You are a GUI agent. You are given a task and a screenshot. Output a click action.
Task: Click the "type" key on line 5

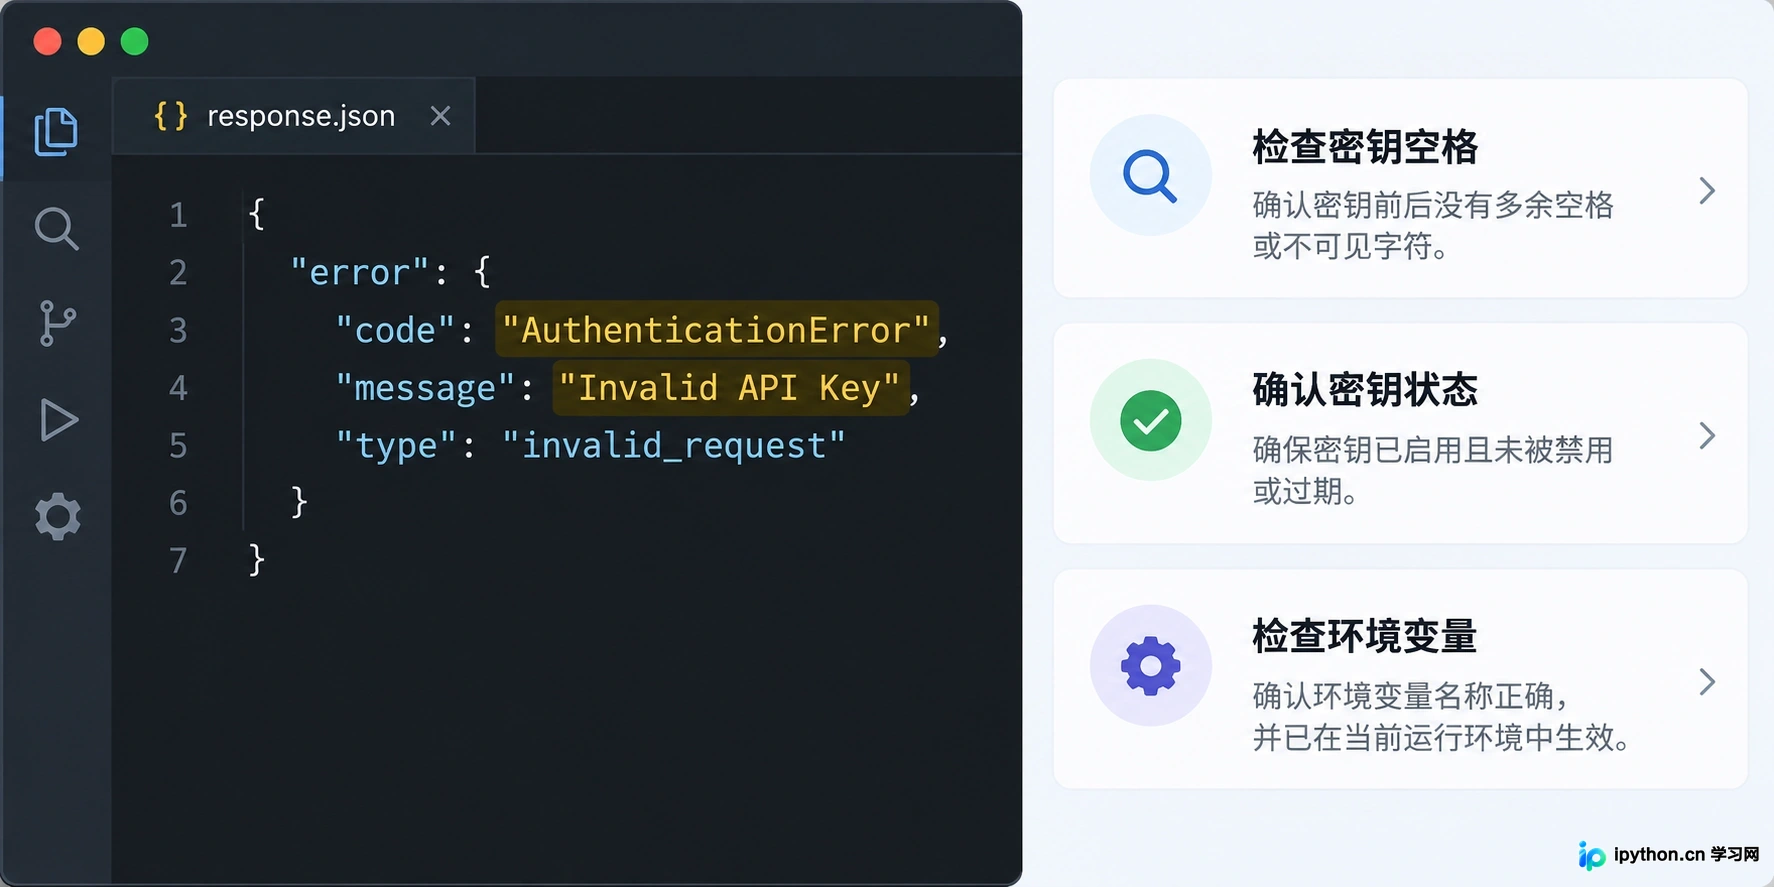397,445
